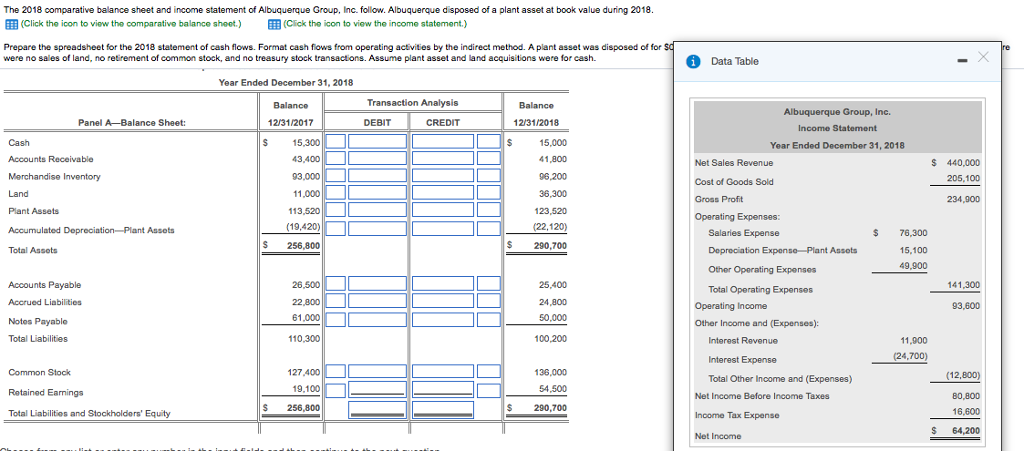Image resolution: width=1024 pixels, height=451 pixels.
Task: Select Accounts Payable debit amount field
Action: pyautogui.click(x=378, y=283)
